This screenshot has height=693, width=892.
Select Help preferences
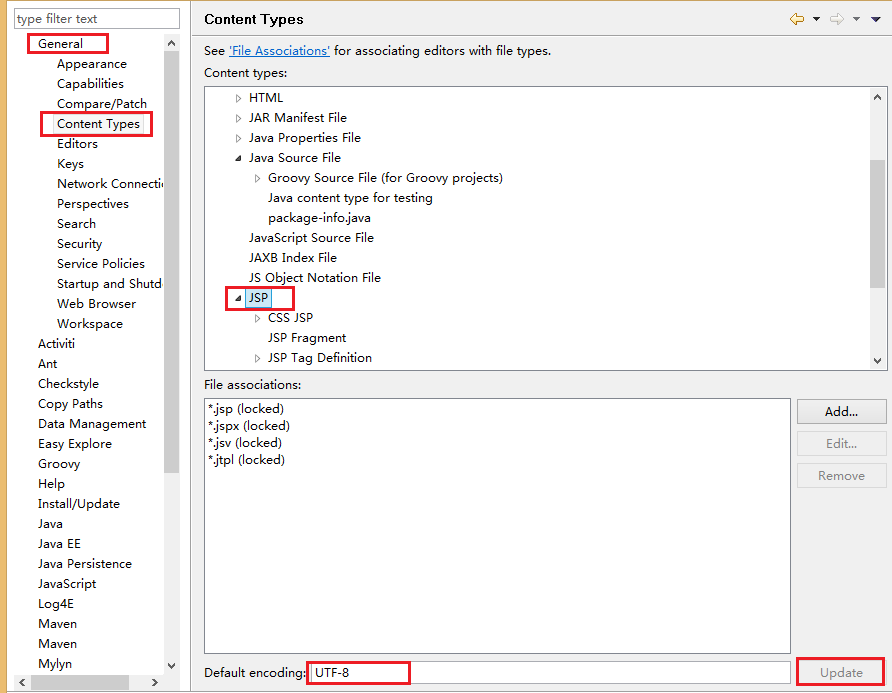pos(51,484)
